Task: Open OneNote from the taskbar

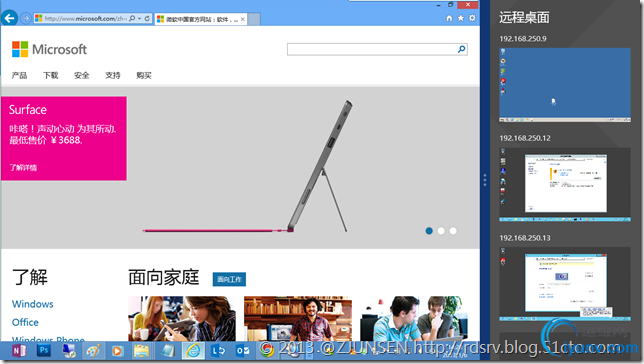Action: [x=19, y=351]
